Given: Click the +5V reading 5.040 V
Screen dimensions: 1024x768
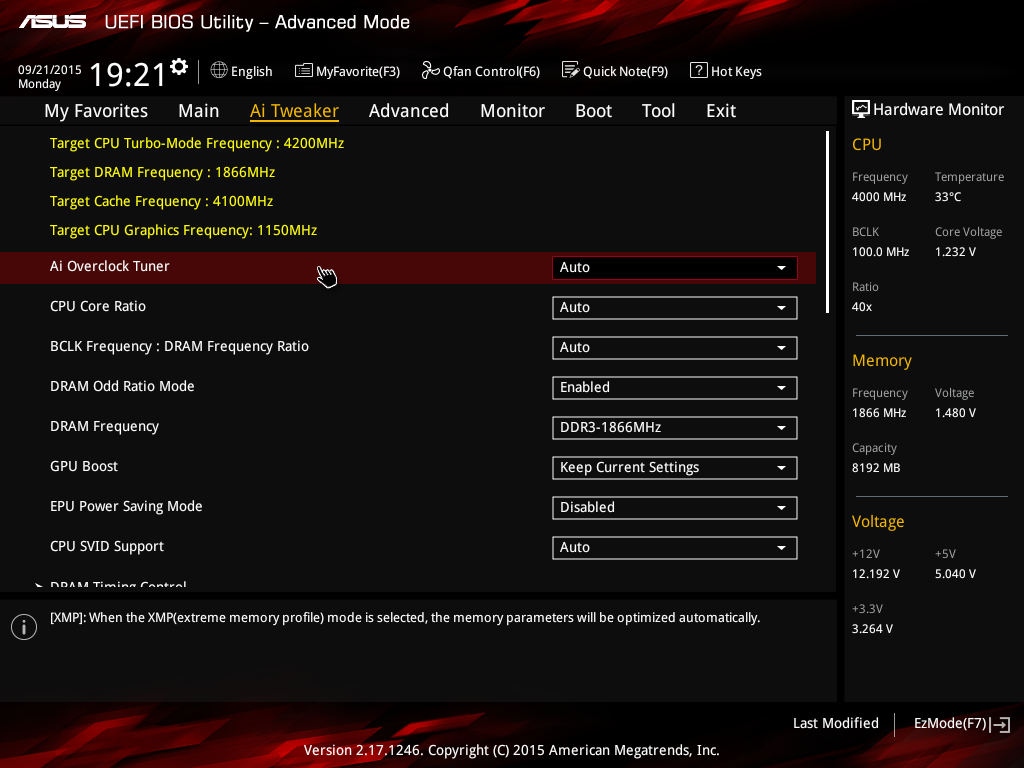Looking at the screenshot, I should point(955,573).
